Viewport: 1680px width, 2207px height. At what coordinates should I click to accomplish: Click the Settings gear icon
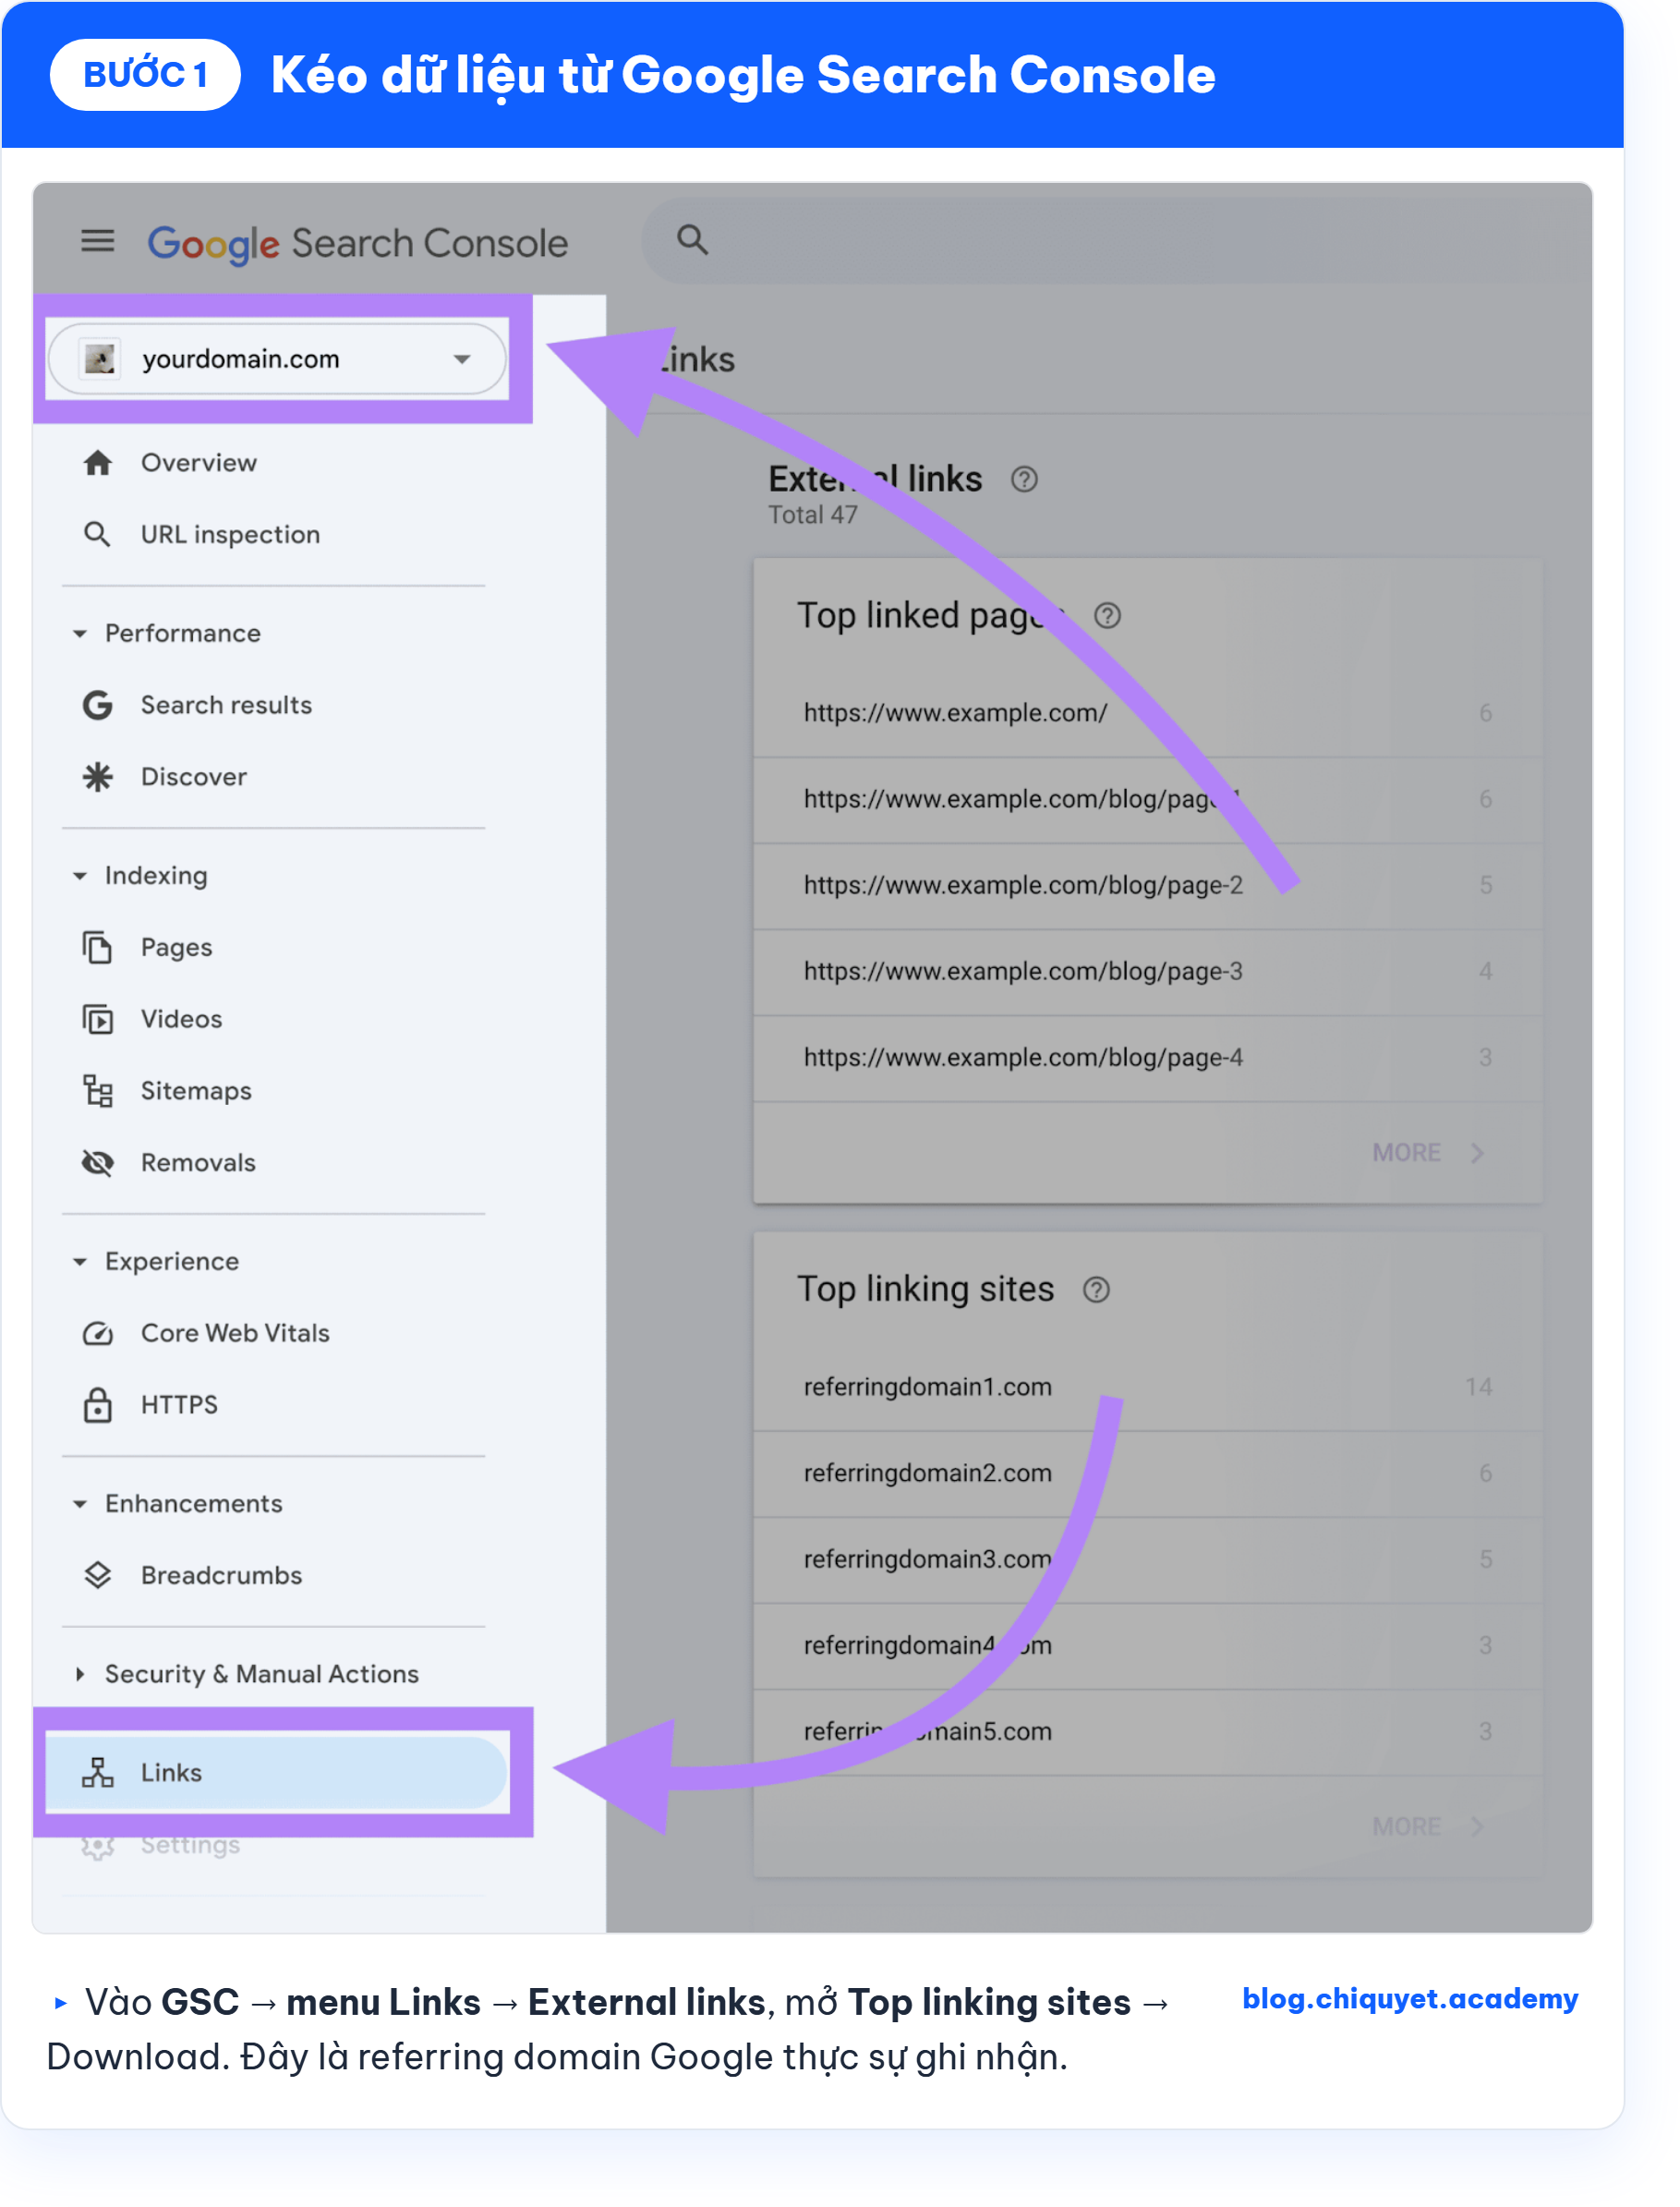(97, 1845)
